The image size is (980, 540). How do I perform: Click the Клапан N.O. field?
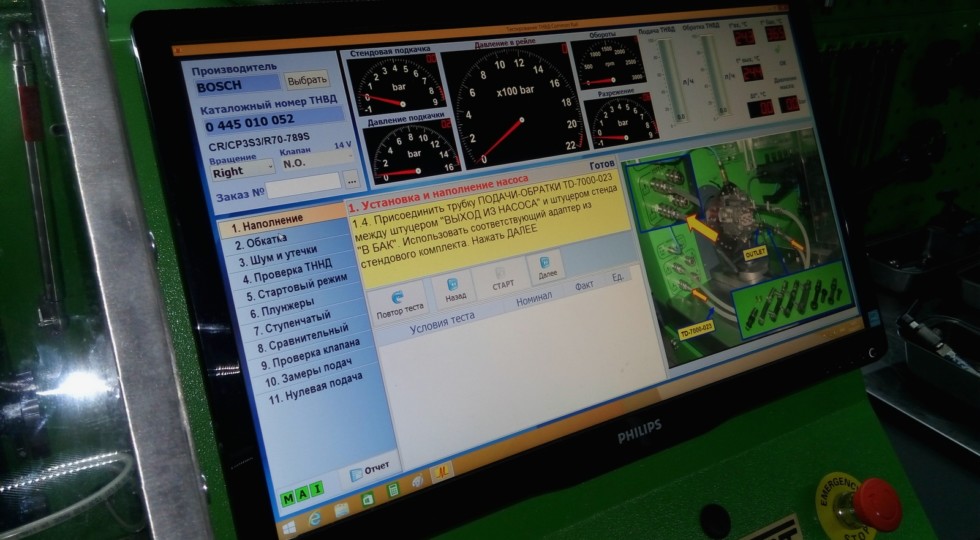click(316, 161)
